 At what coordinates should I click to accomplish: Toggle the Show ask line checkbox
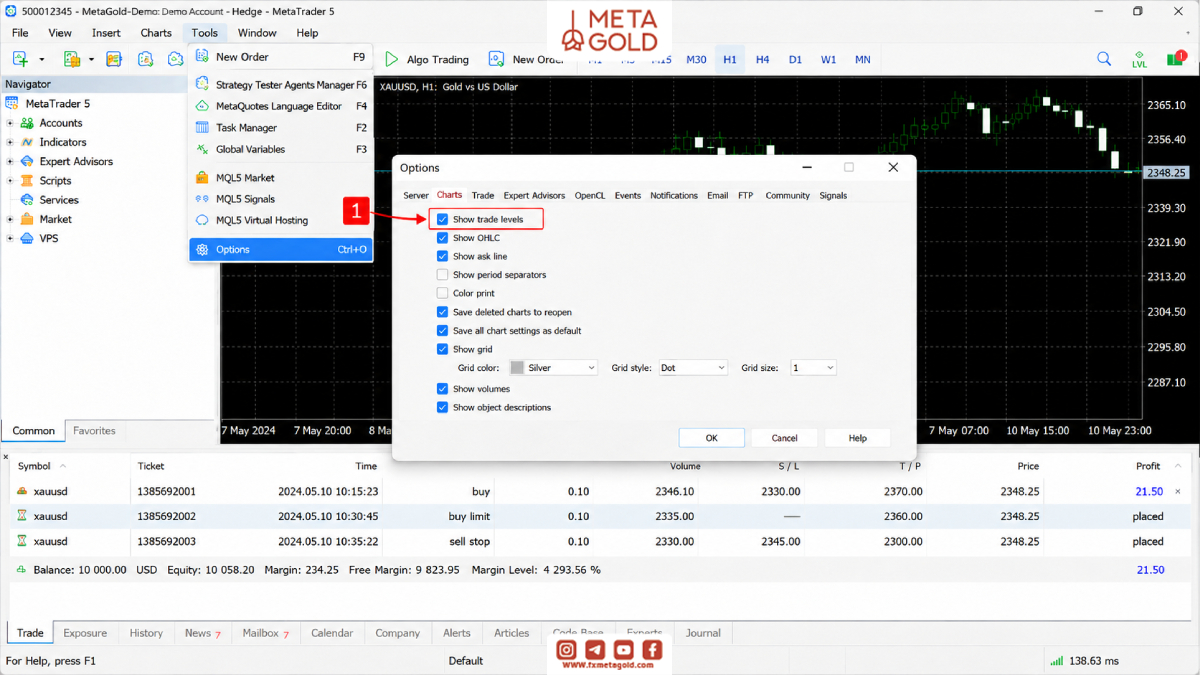click(x=443, y=256)
